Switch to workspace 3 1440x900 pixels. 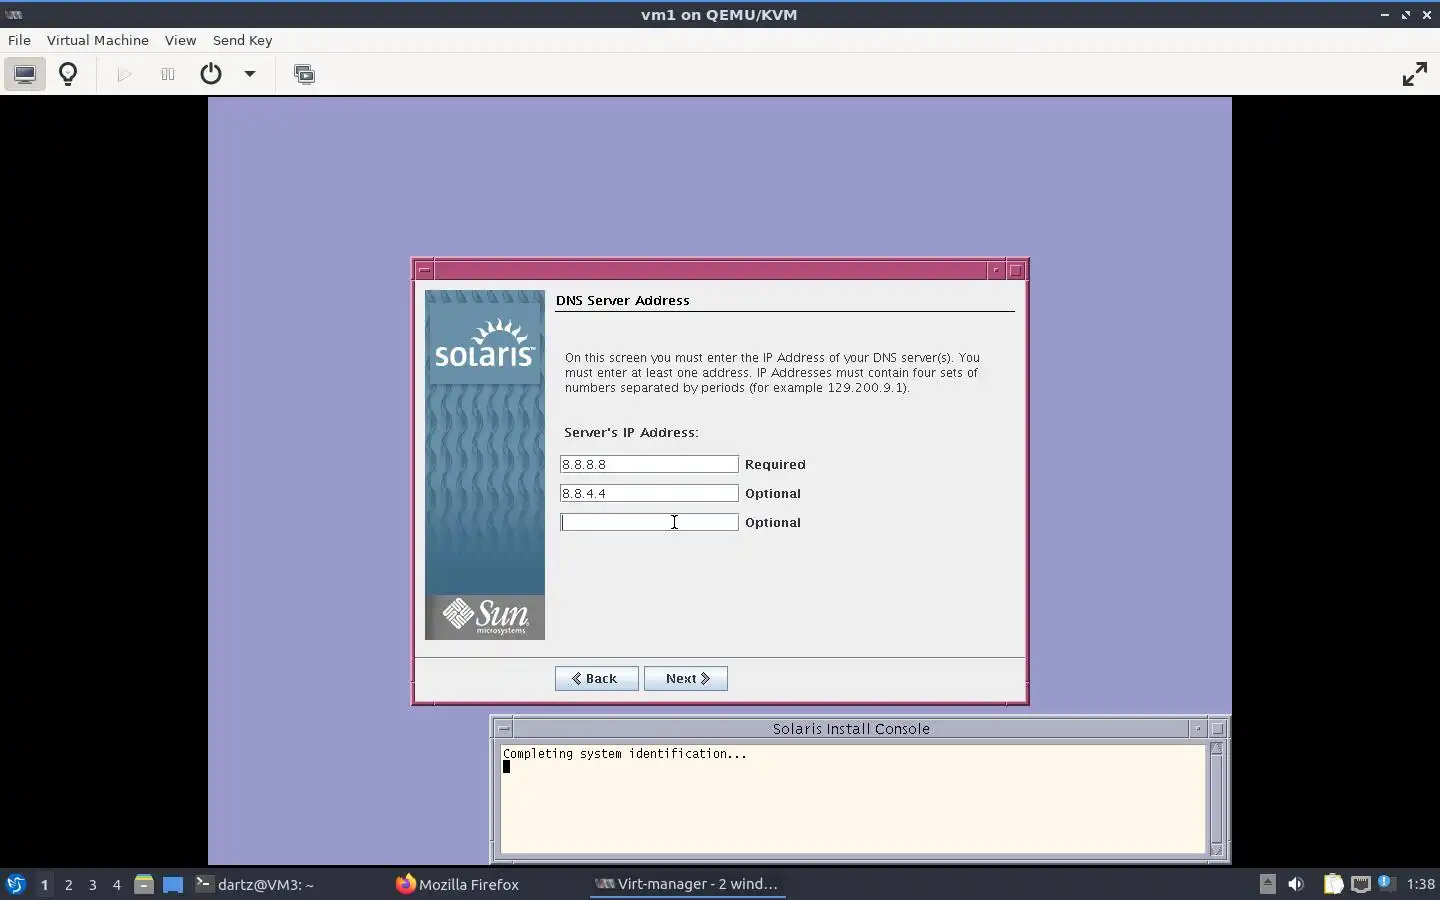(92, 884)
